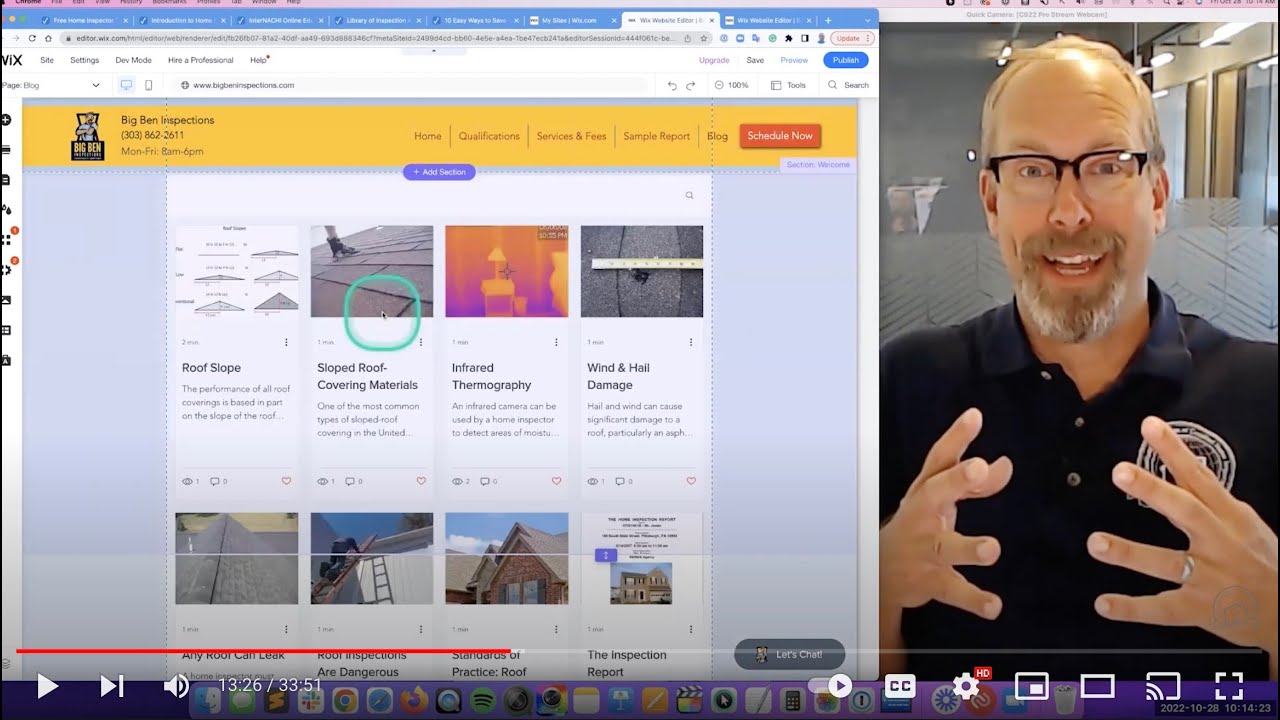Switch to 10 Easy Ways to Save tab
The width and height of the screenshot is (1280, 720).
(x=475, y=20)
